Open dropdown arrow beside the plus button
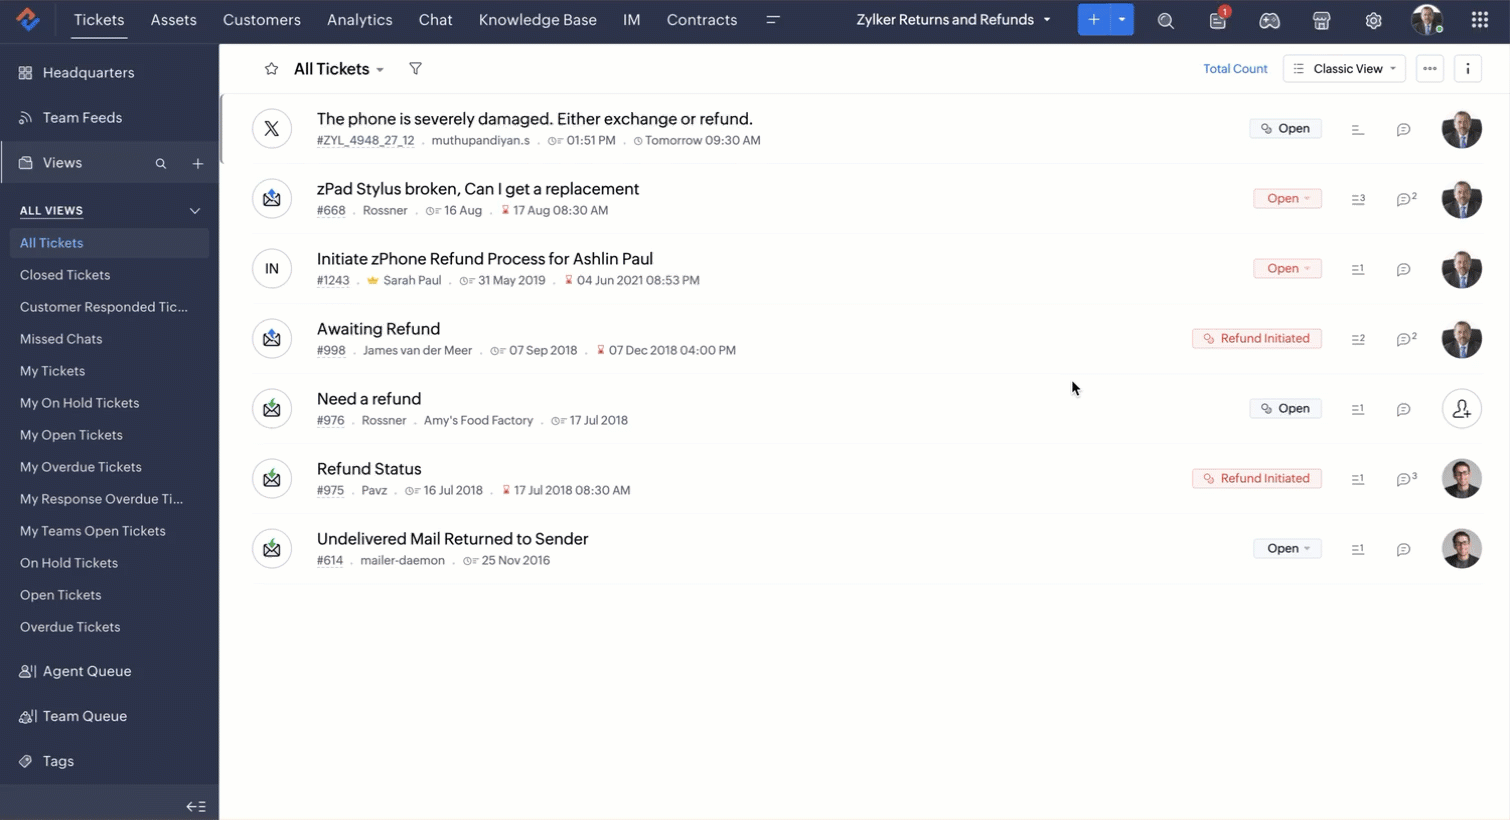 coord(1121,20)
